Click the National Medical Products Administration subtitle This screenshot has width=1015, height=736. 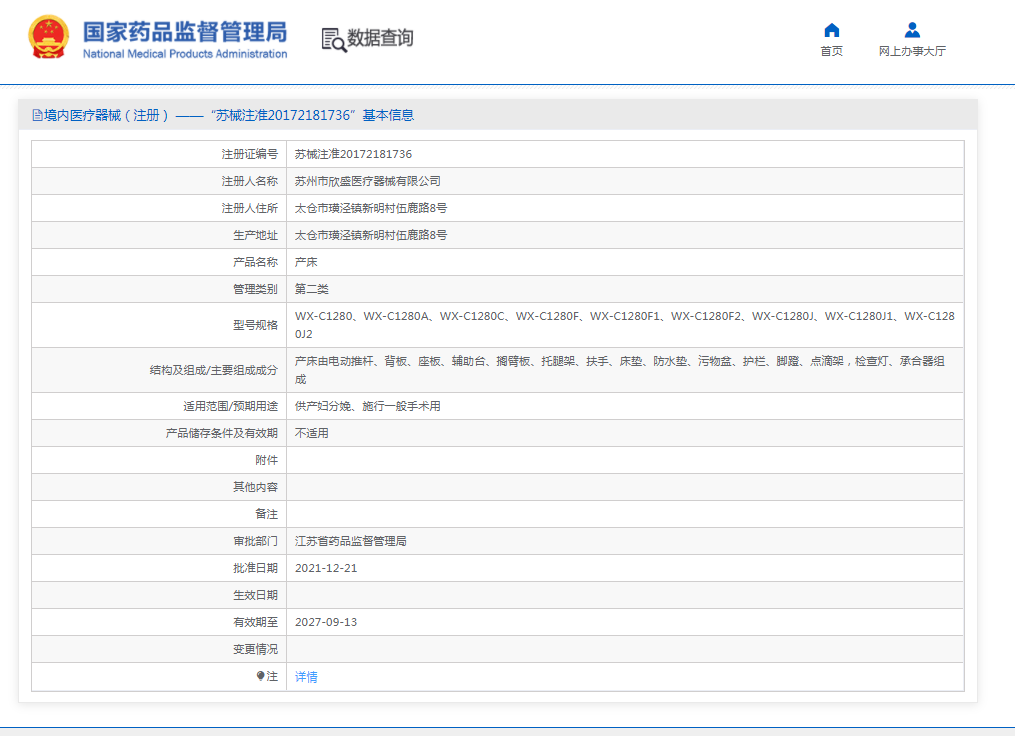tap(185, 54)
